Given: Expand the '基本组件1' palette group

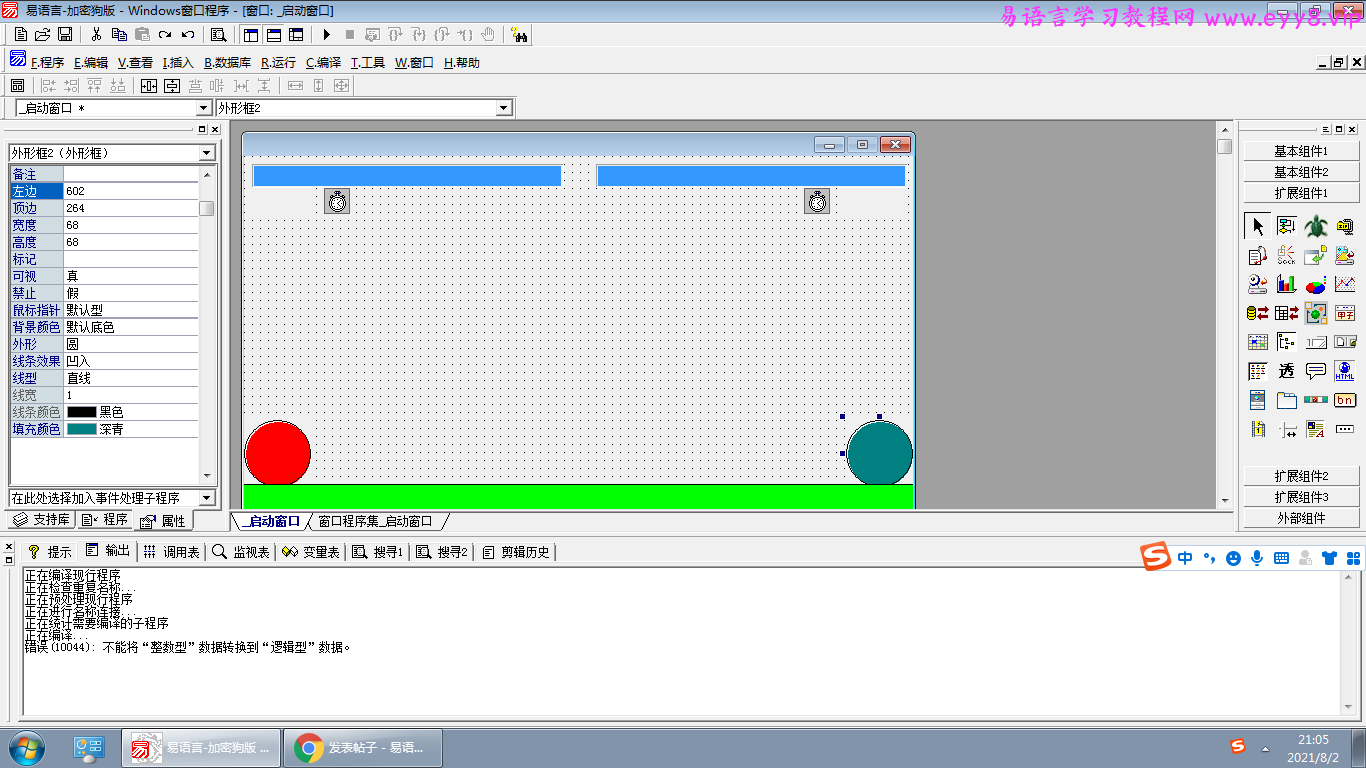Looking at the screenshot, I should coord(1301,151).
